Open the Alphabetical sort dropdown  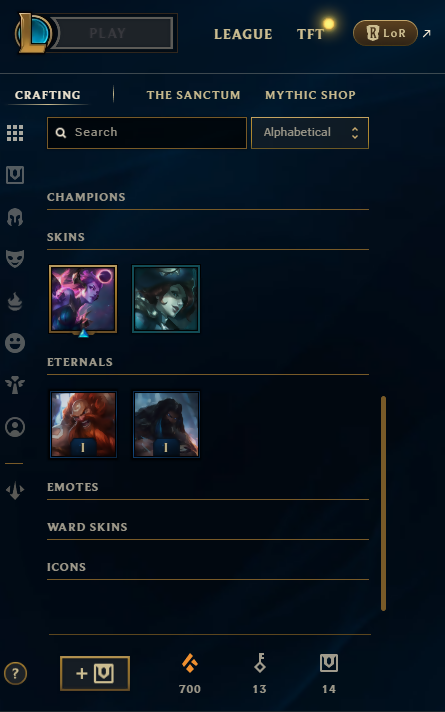pyautogui.click(x=310, y=133)
